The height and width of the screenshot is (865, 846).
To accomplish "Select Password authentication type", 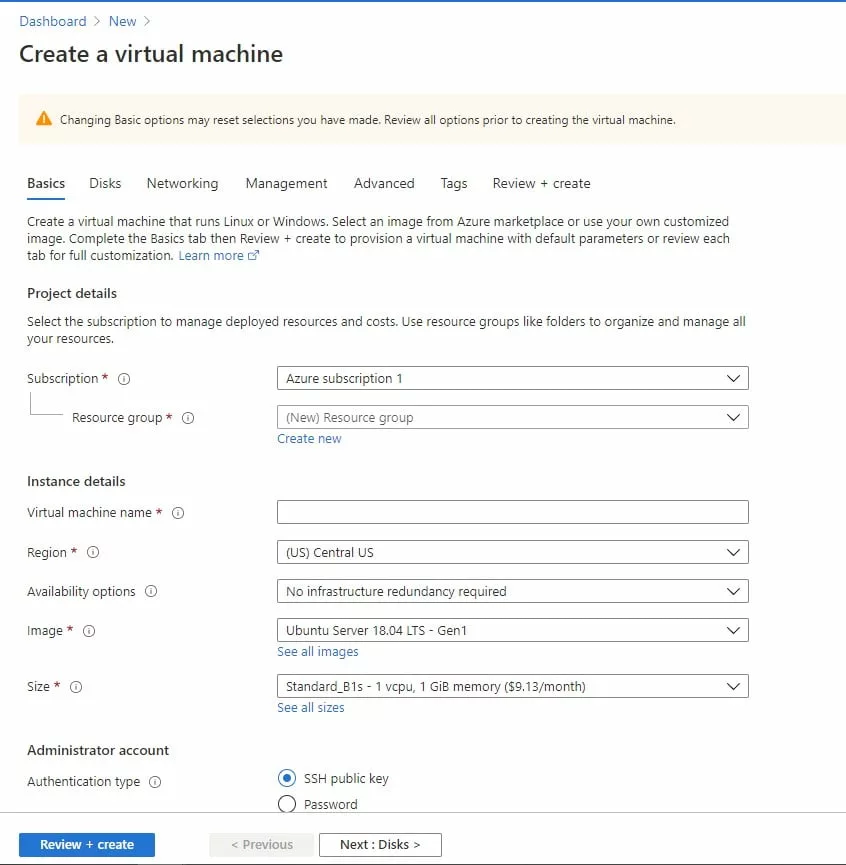I will coord(287,804).
